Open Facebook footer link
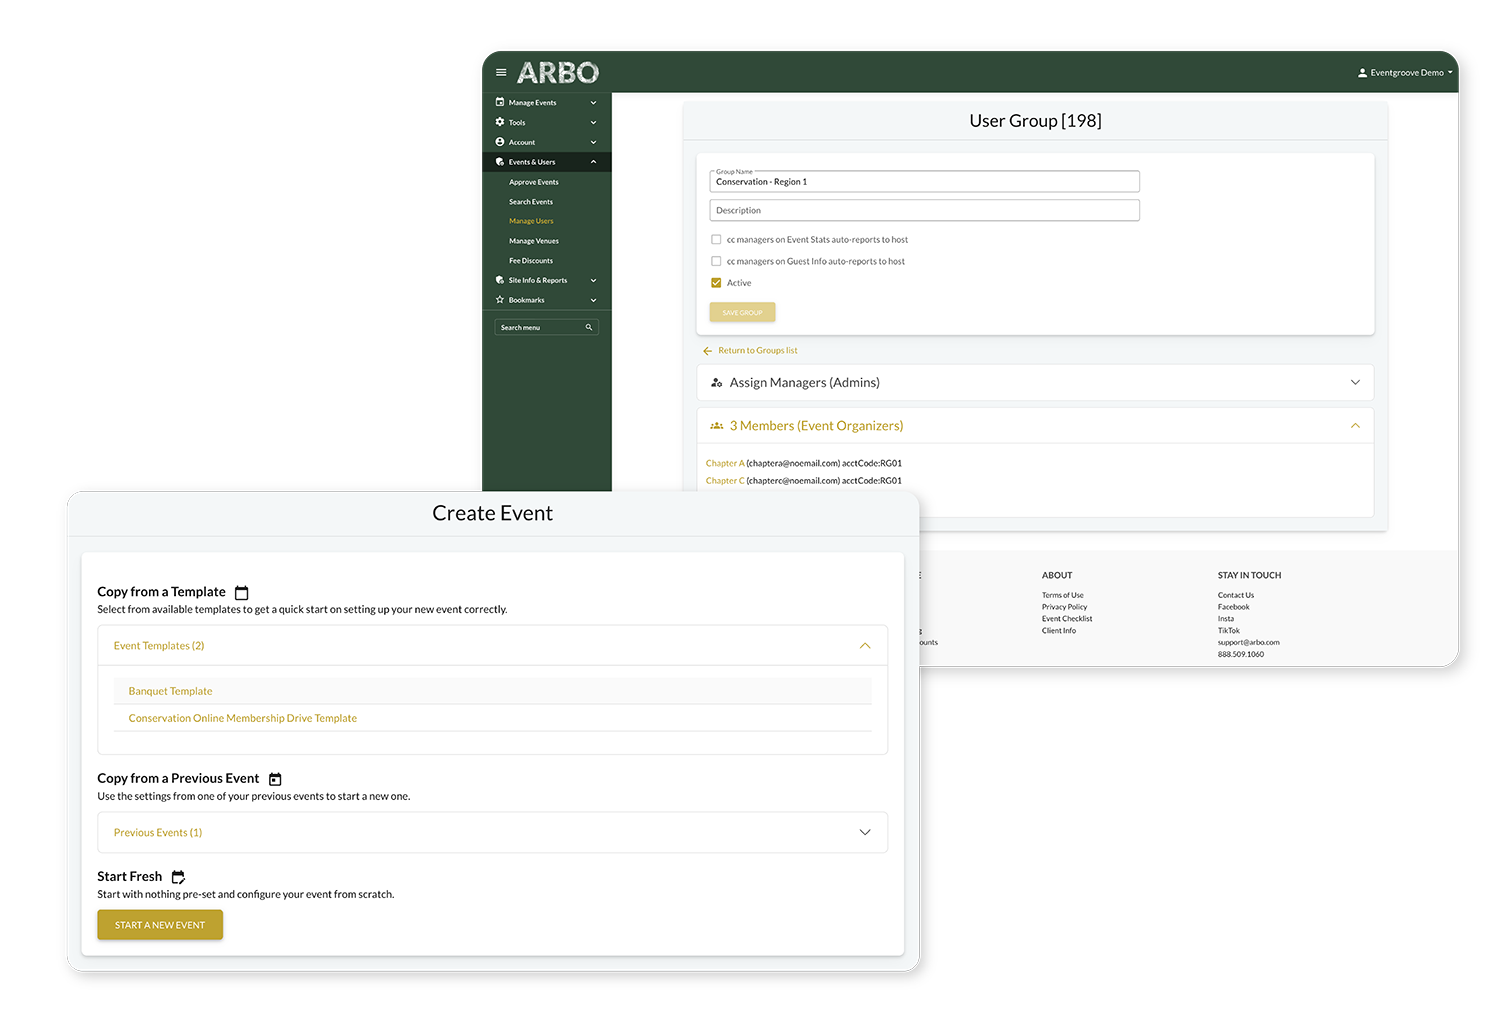1500x1022 pixels. point(1233,607)
